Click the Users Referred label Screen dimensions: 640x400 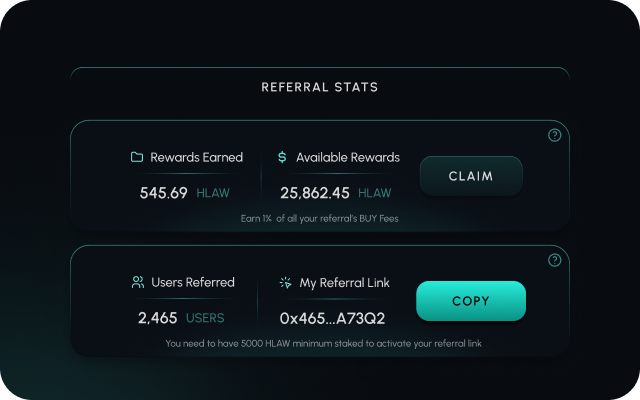pyautogui.click(x=193, y=283)
